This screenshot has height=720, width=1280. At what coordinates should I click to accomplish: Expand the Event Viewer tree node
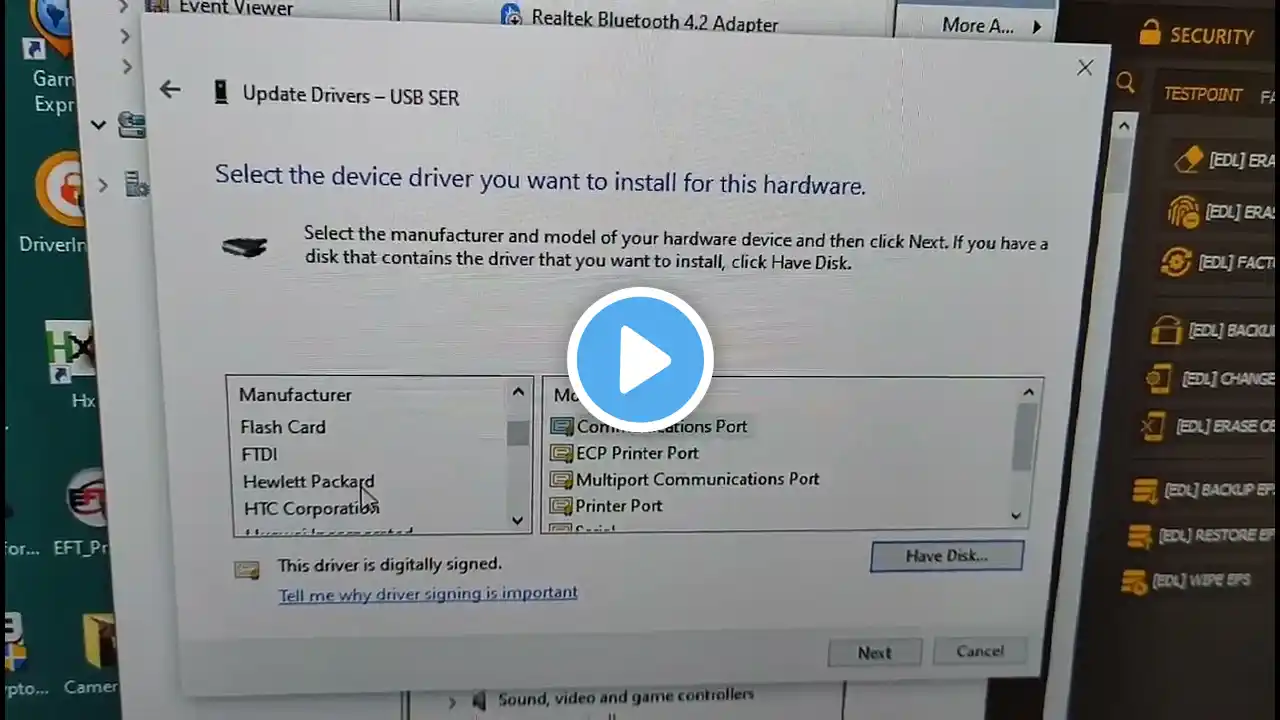[124, 7]
